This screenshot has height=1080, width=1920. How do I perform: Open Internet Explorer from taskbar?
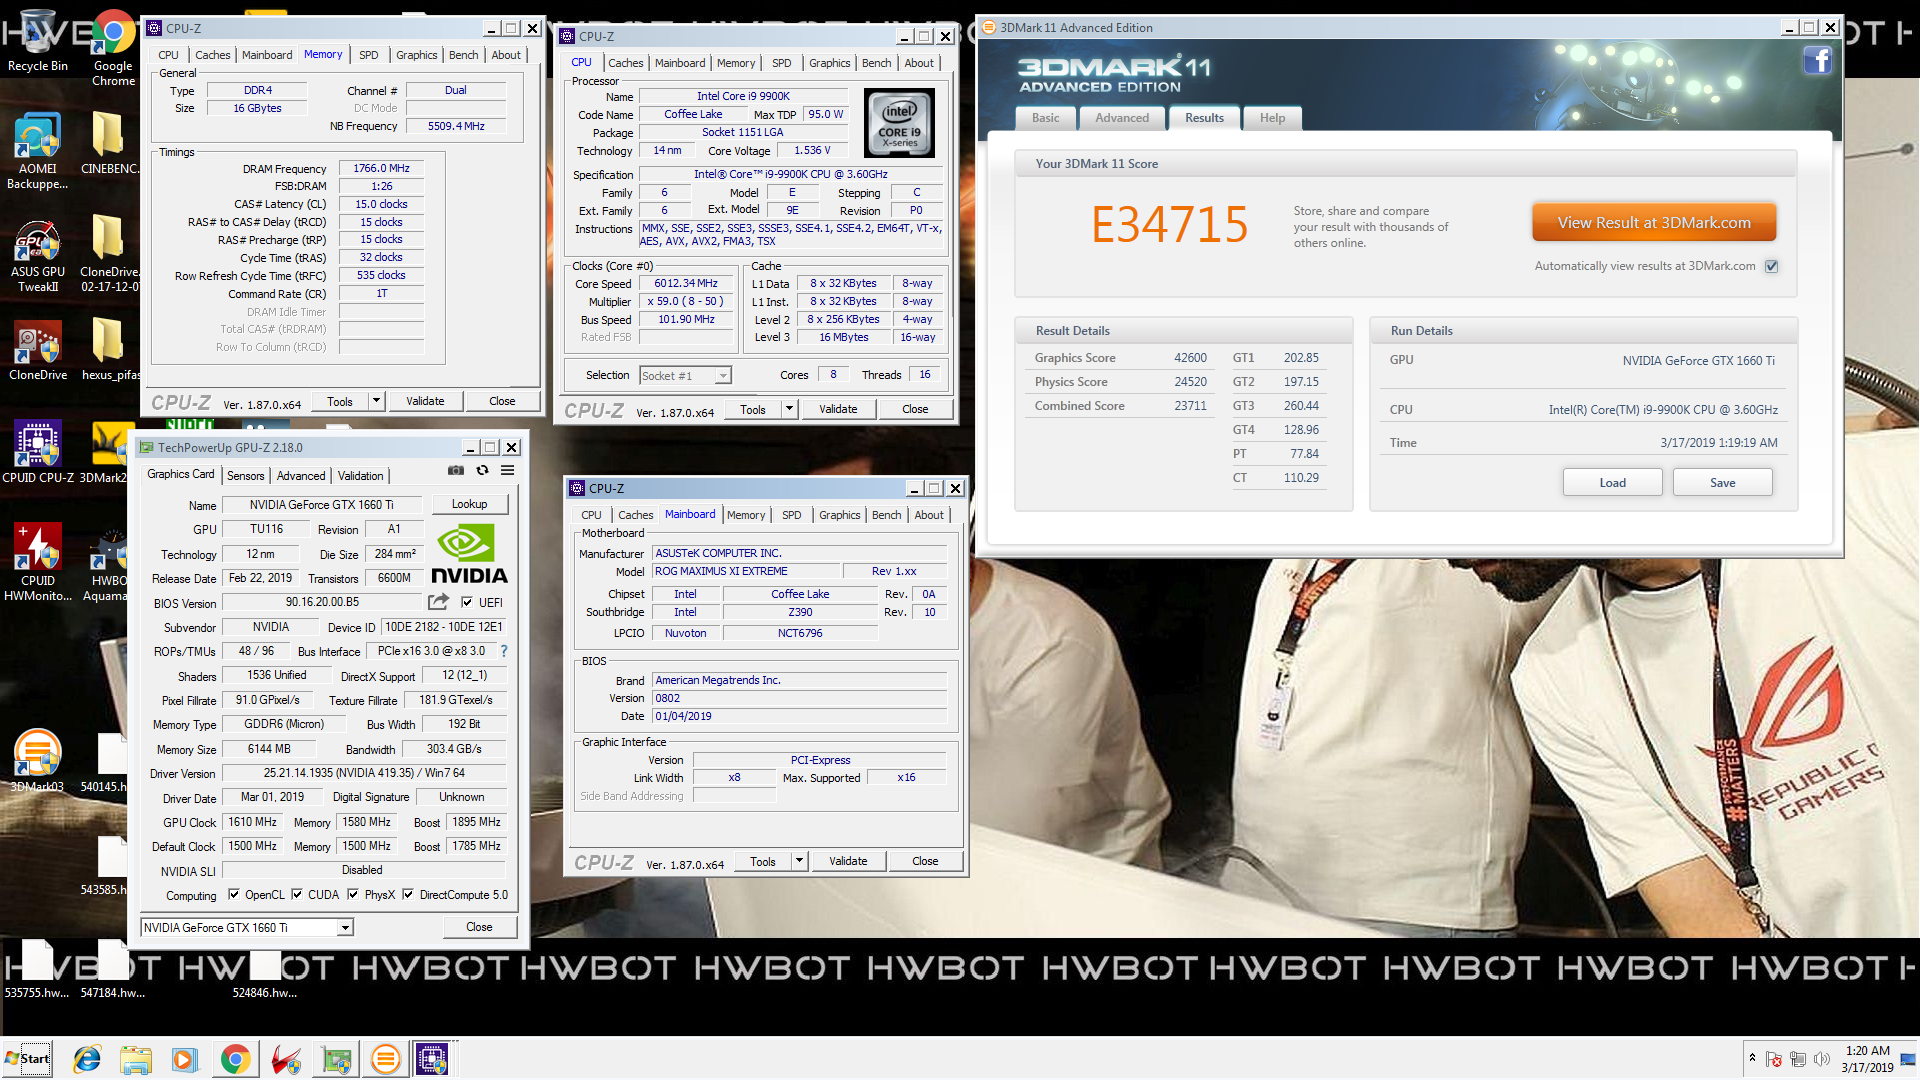[x=87, y=1059]
